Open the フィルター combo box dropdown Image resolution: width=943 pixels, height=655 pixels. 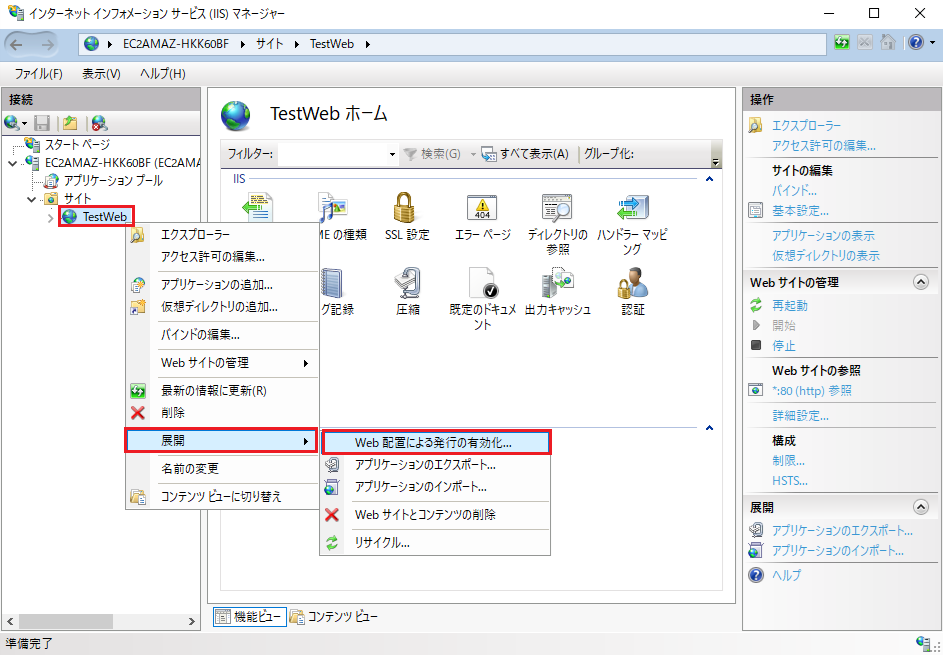tap(392, 155)
